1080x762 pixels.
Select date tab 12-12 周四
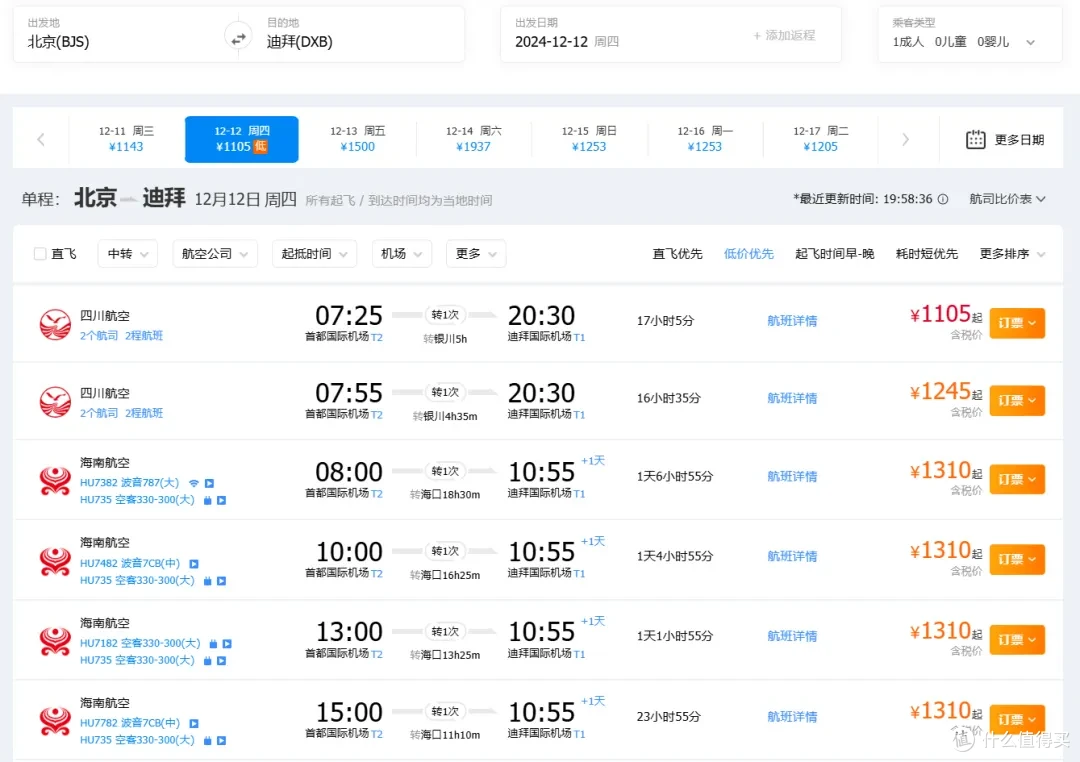[242, 139]
